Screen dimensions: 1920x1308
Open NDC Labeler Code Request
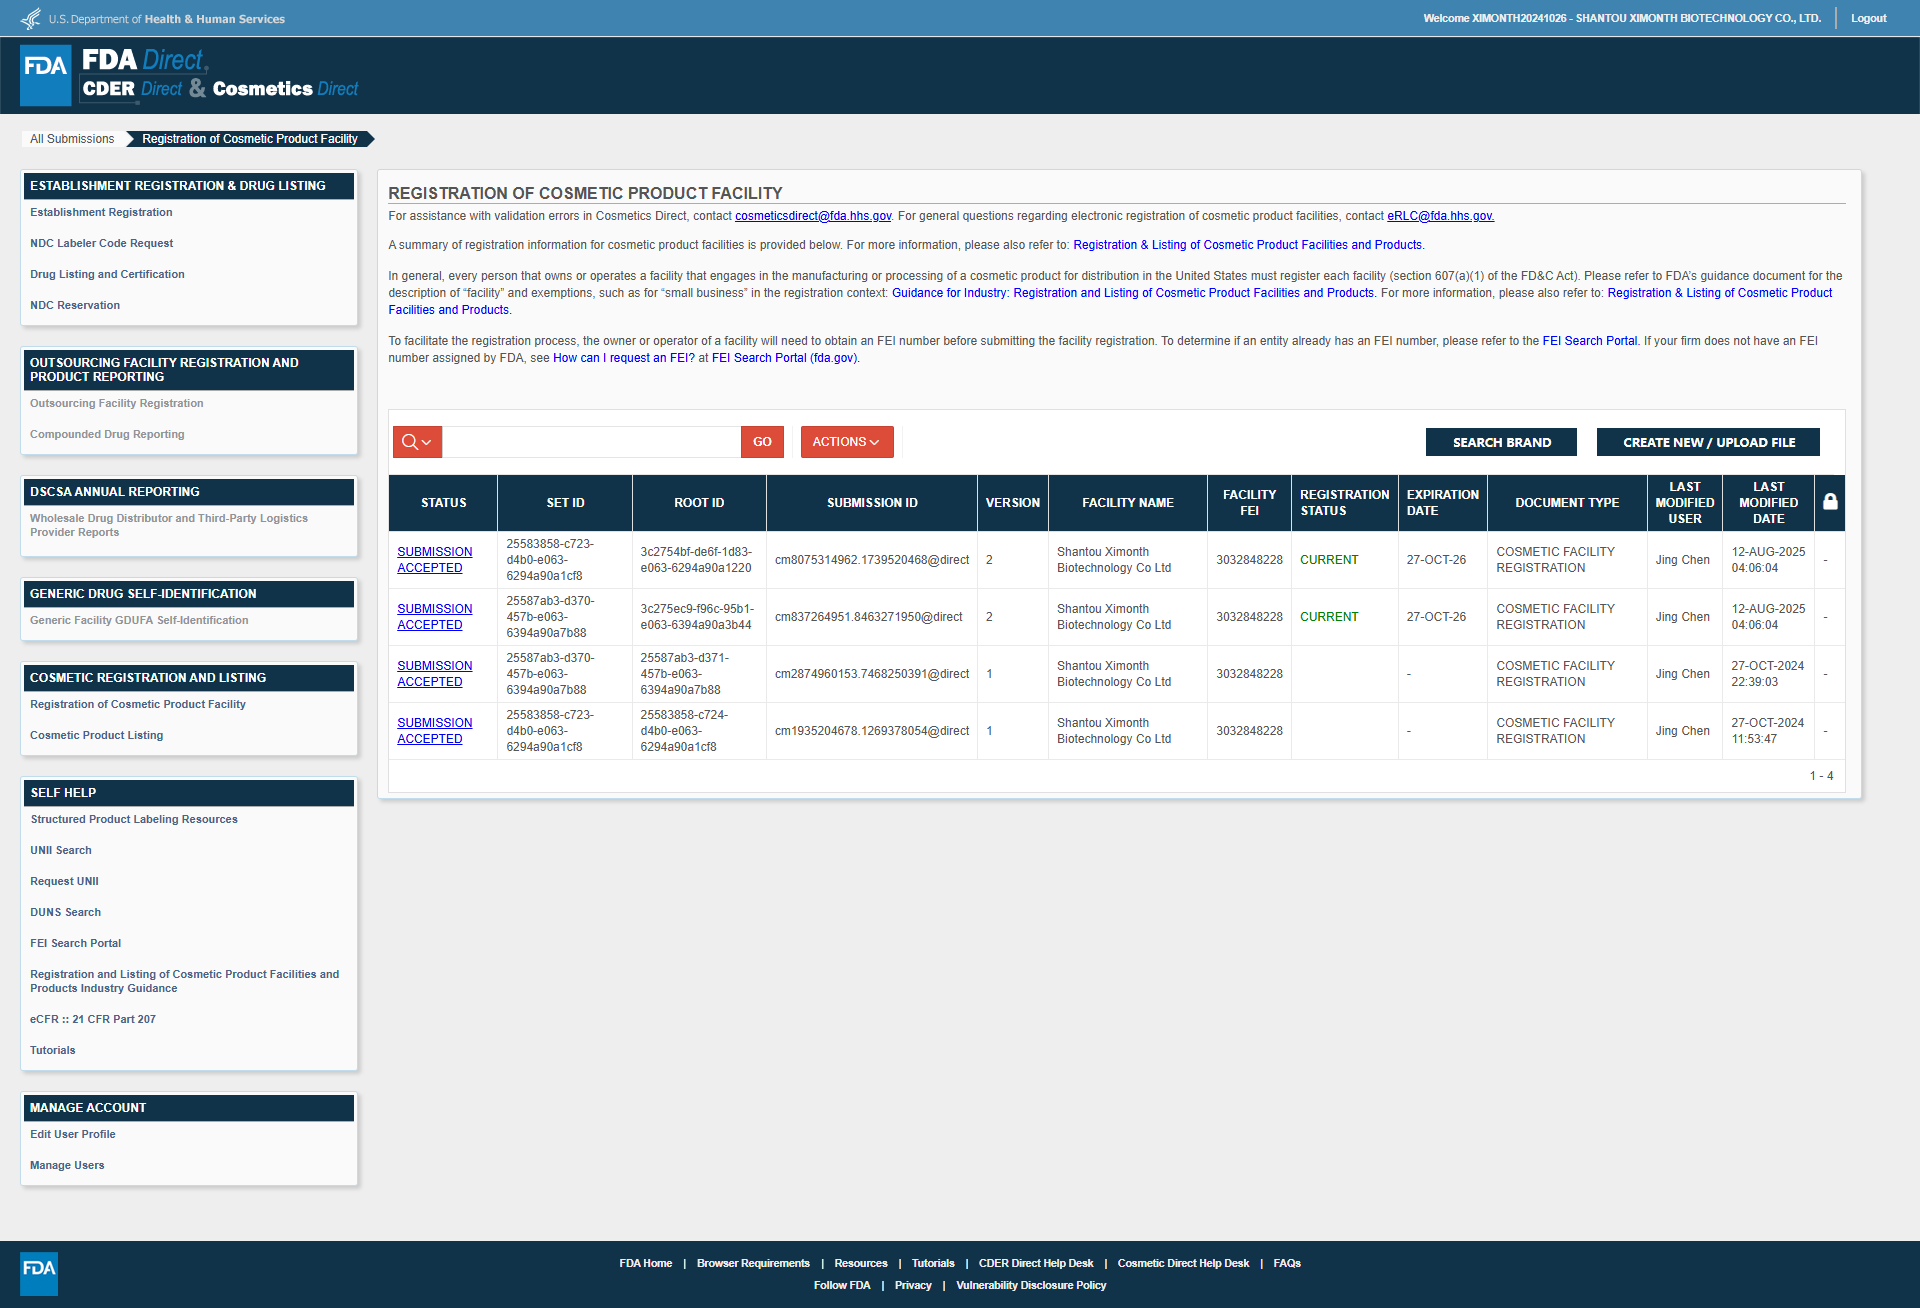pos(101,243)
